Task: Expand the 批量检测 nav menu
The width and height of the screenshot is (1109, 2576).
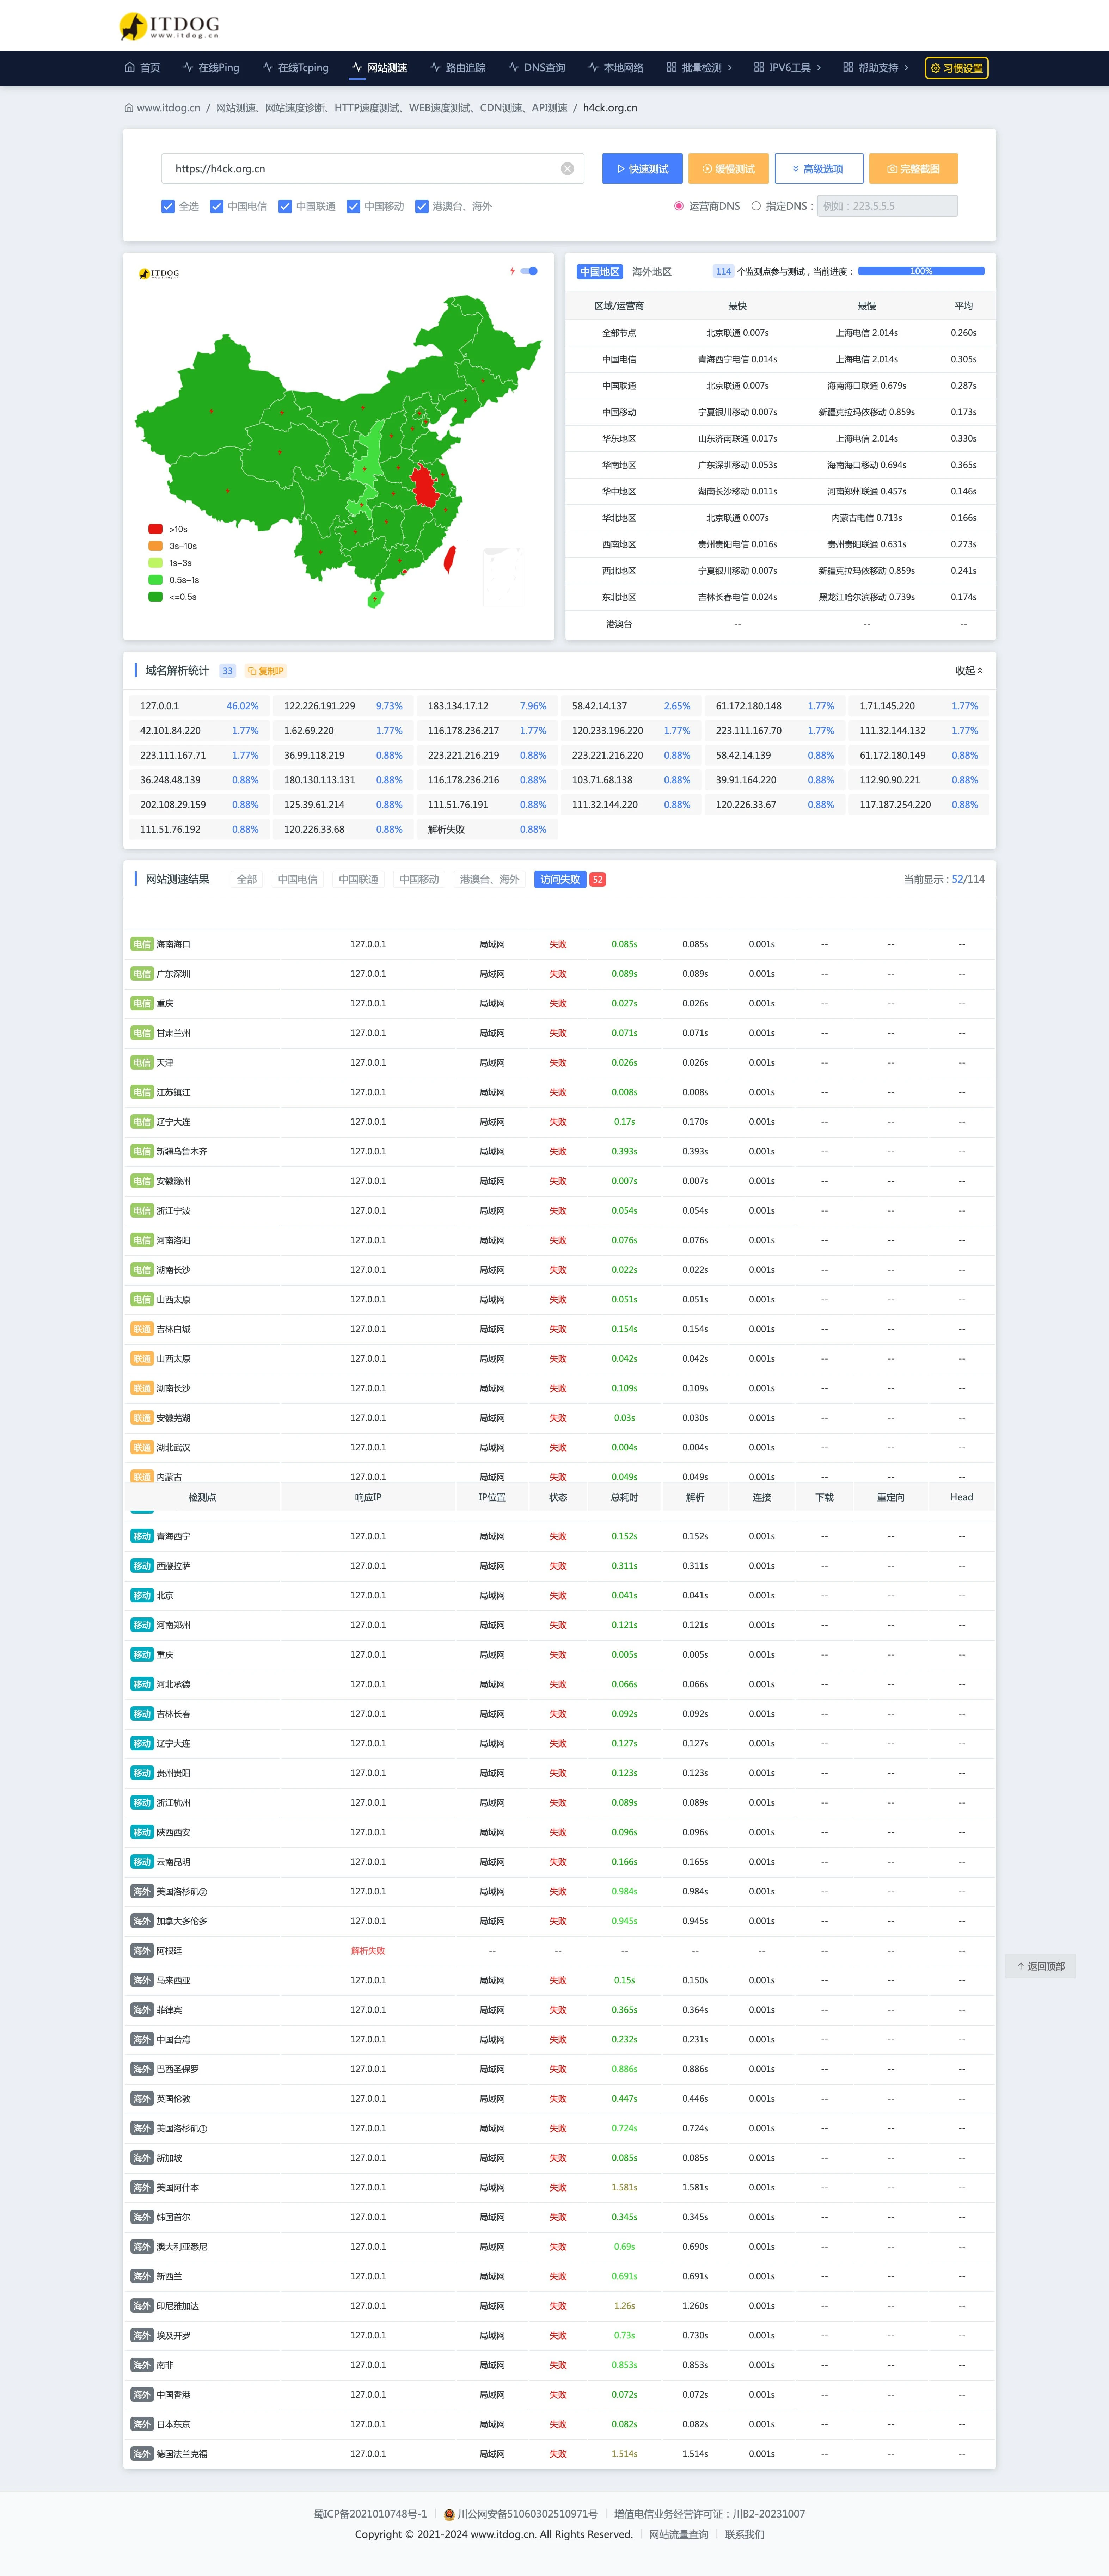Action: click(x=699, y=68)
